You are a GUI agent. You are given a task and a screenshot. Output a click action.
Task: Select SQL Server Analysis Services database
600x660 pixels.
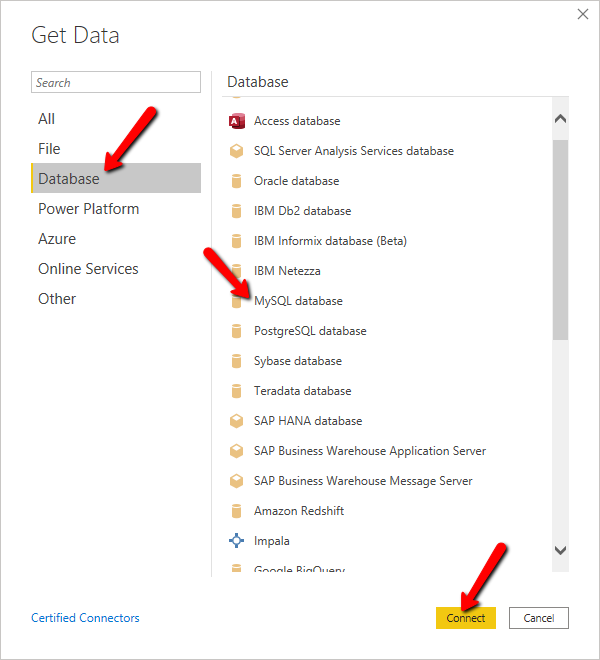[x=387, y=151]
